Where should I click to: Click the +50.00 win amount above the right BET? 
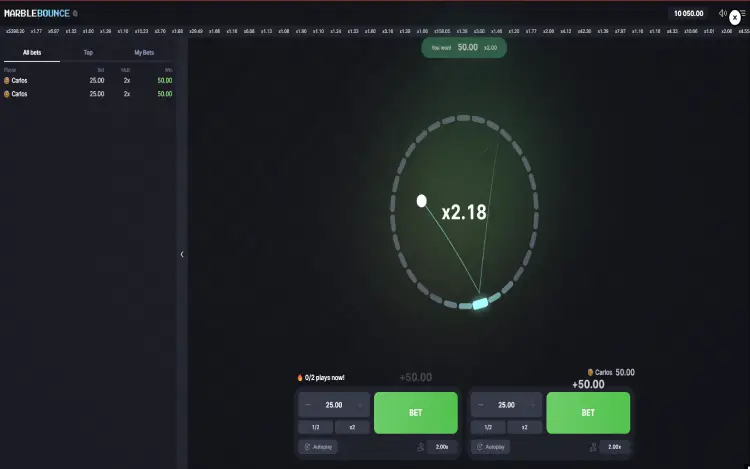588,384
